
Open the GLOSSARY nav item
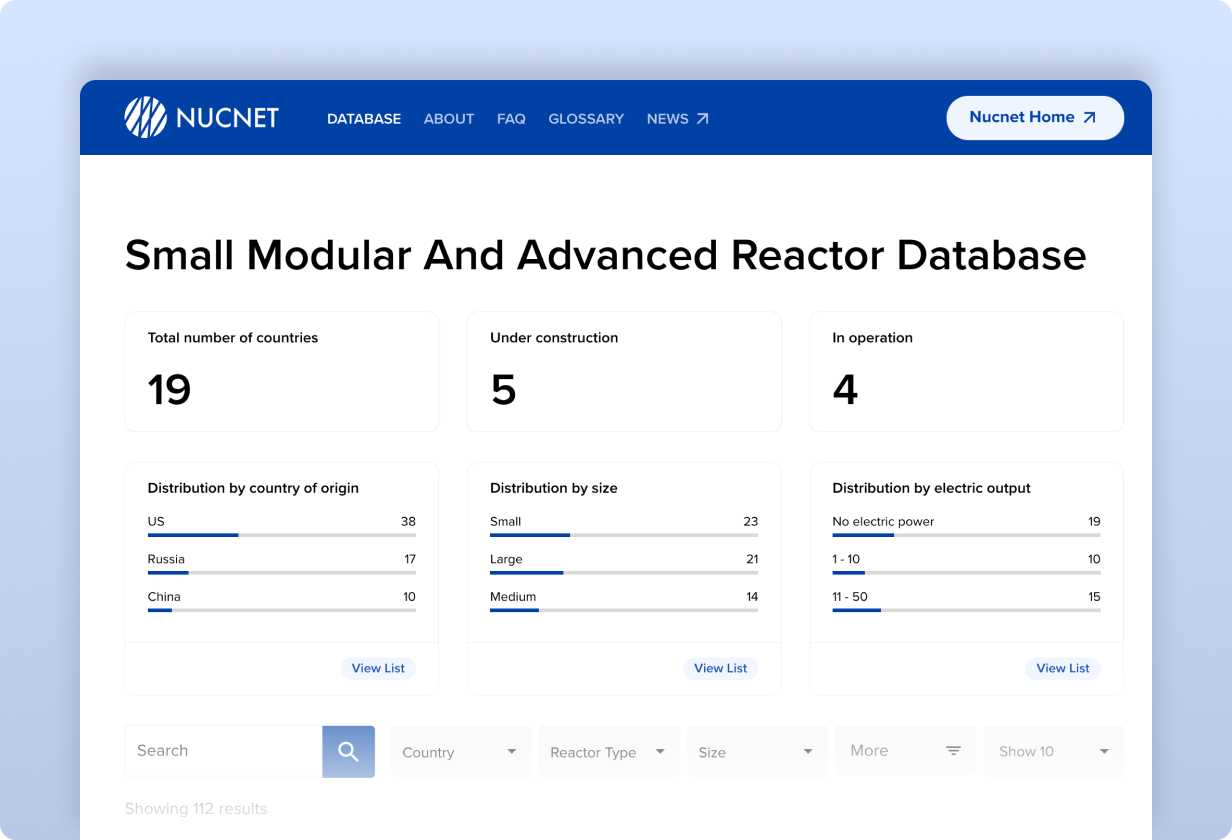pyautogui.click(x=586, y=119)
